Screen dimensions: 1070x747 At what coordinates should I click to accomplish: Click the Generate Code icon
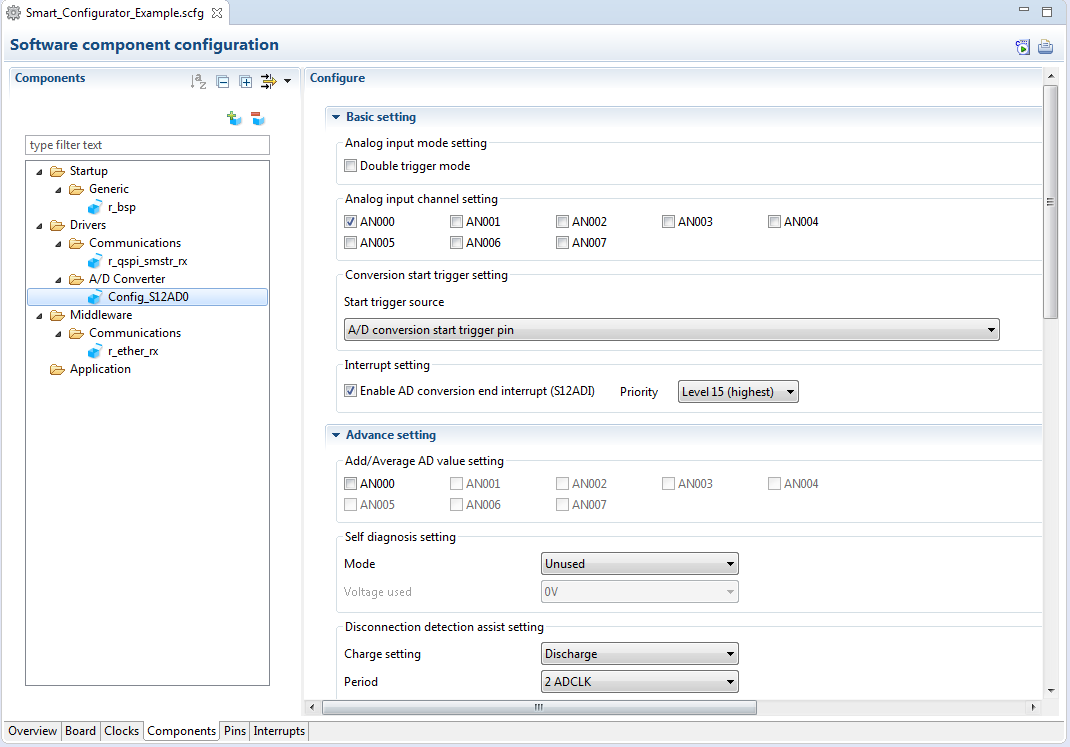(x=1023, y=46)
